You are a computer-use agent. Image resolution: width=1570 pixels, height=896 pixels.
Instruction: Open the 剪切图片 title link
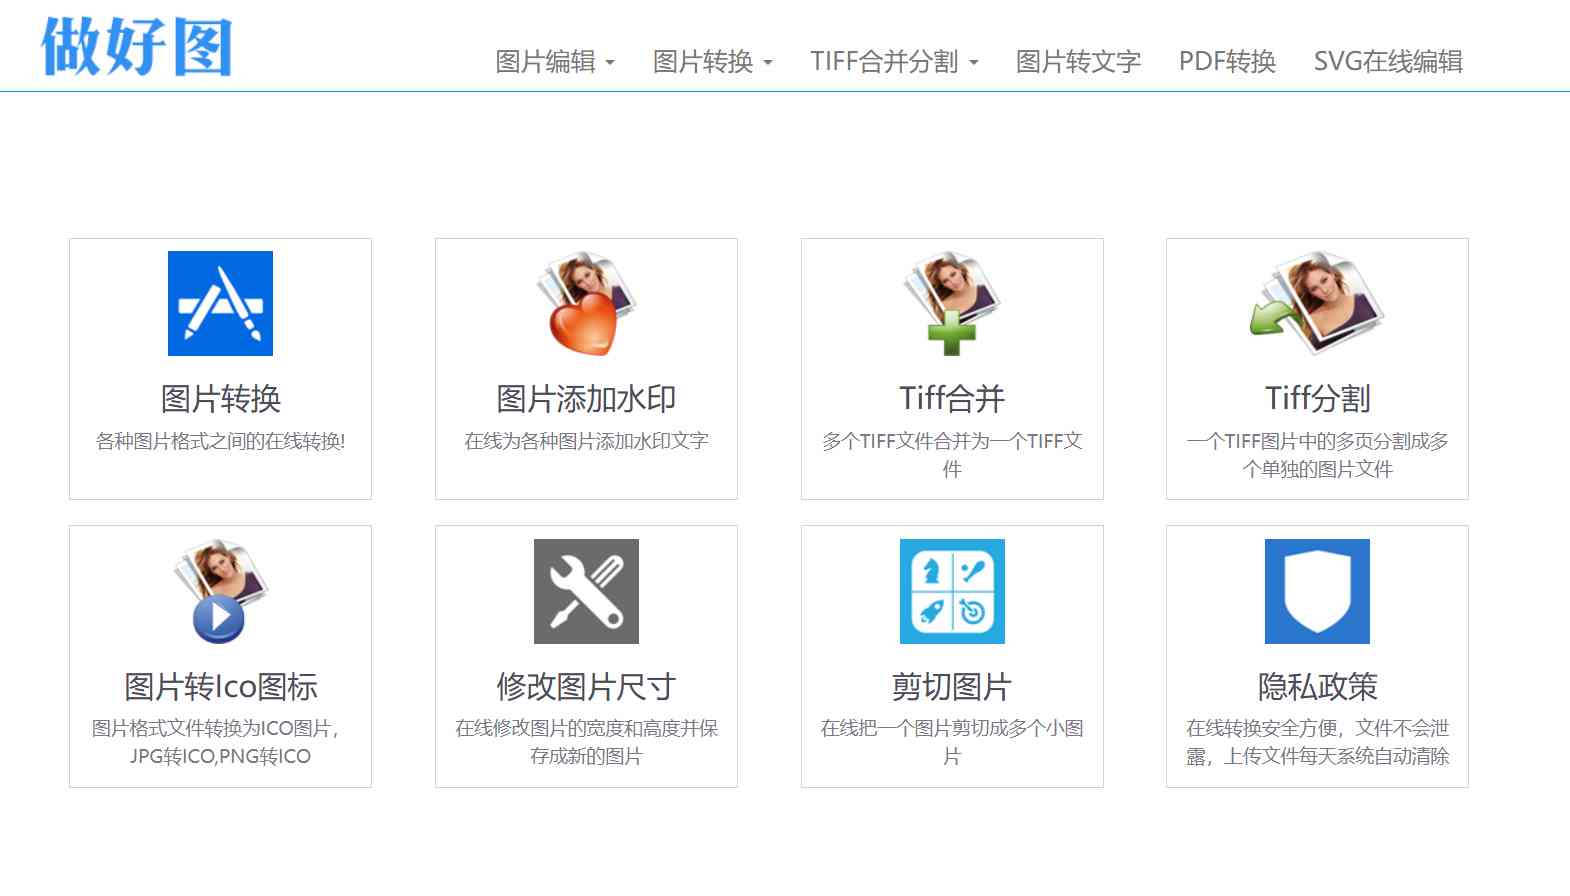952,687
